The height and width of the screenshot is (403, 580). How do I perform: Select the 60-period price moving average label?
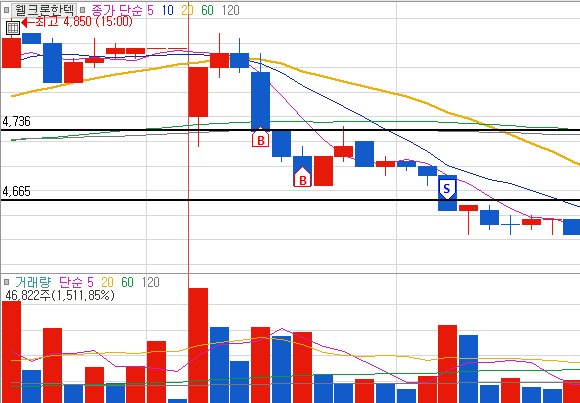pos(207,10)
